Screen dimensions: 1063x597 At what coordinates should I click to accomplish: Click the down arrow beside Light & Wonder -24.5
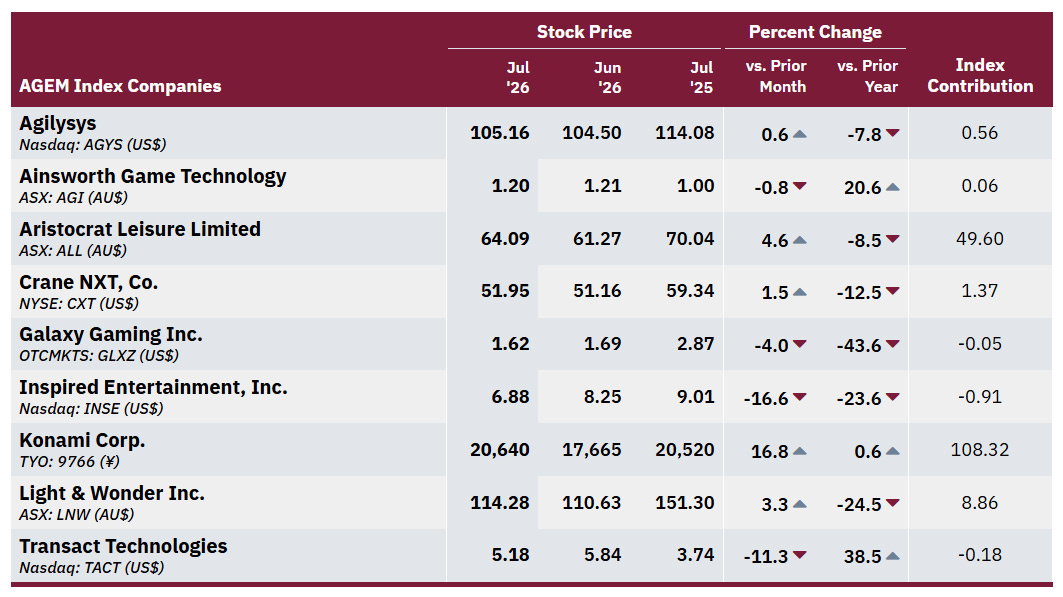[892, 503]
